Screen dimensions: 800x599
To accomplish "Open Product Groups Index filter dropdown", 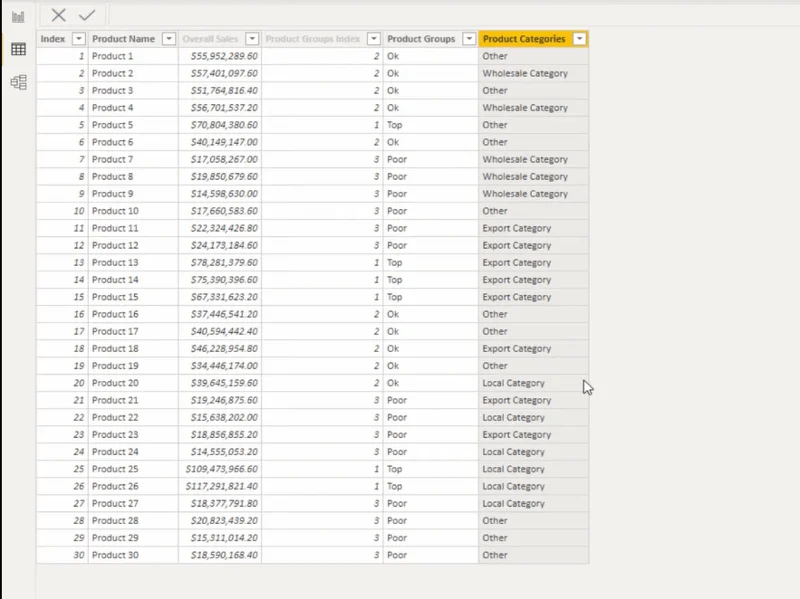I will pyautogui.click(x=374, y=39).
